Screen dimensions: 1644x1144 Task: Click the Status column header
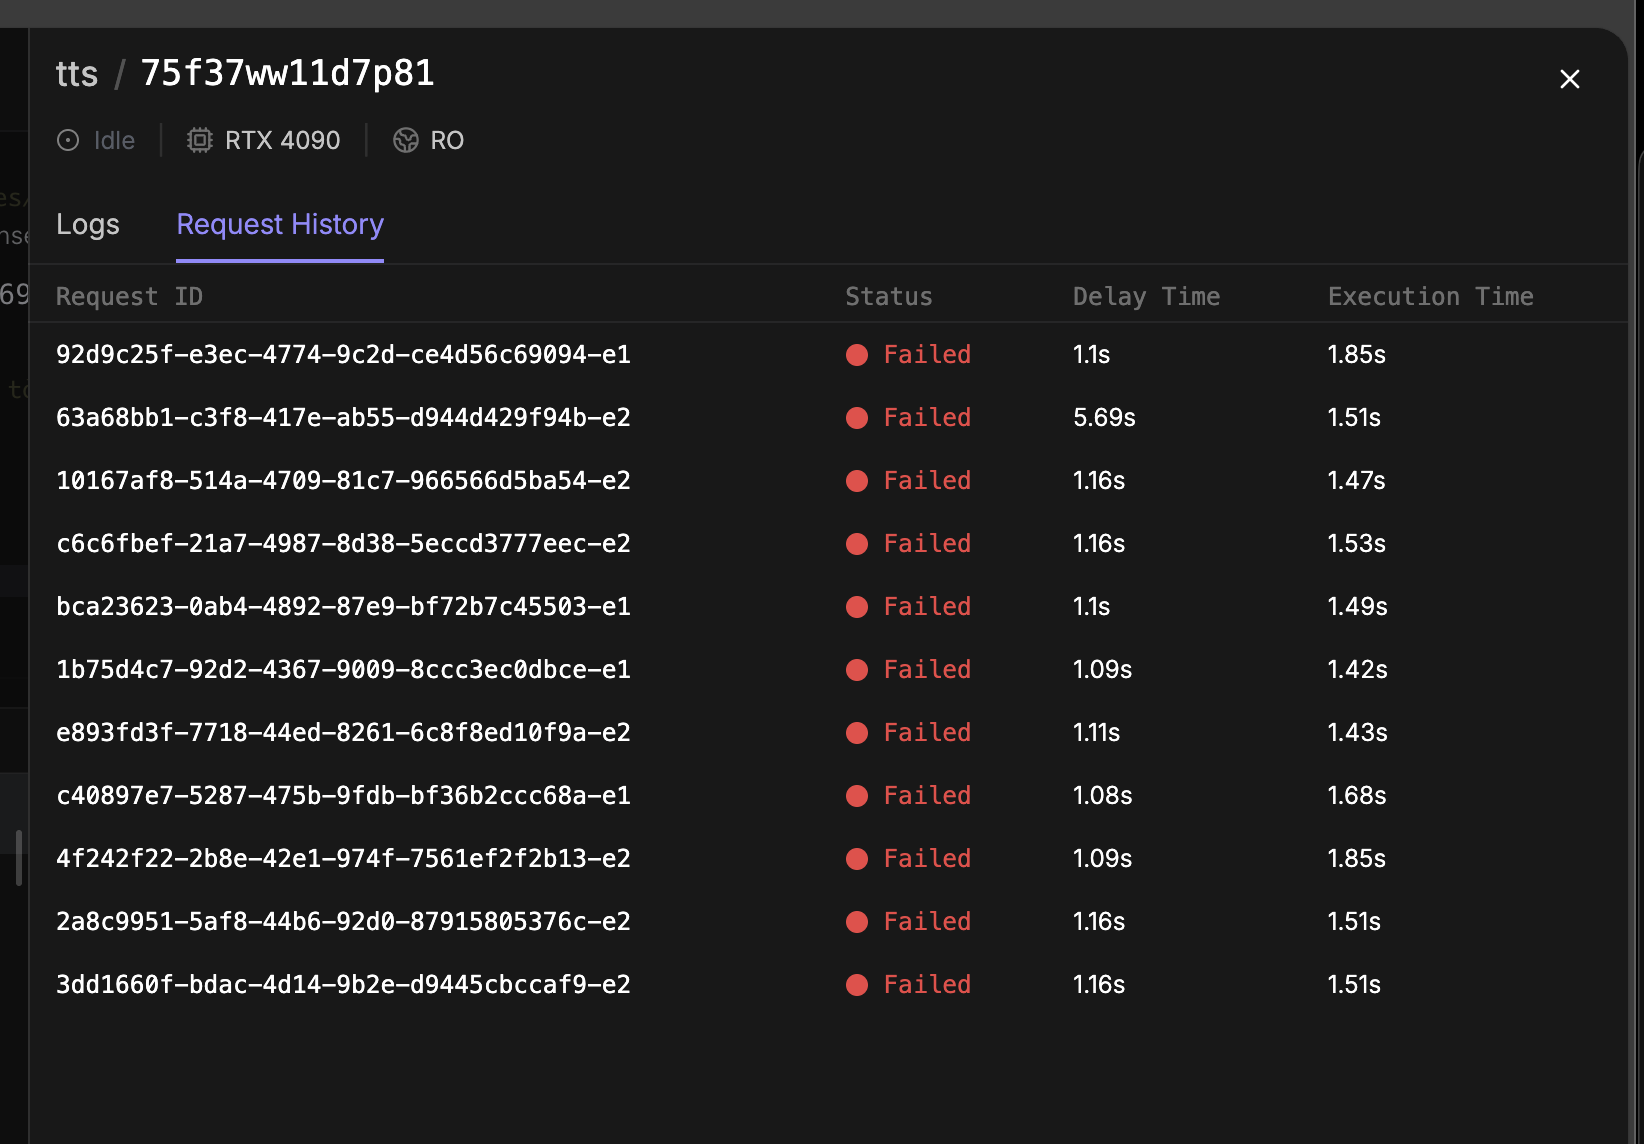888,296
